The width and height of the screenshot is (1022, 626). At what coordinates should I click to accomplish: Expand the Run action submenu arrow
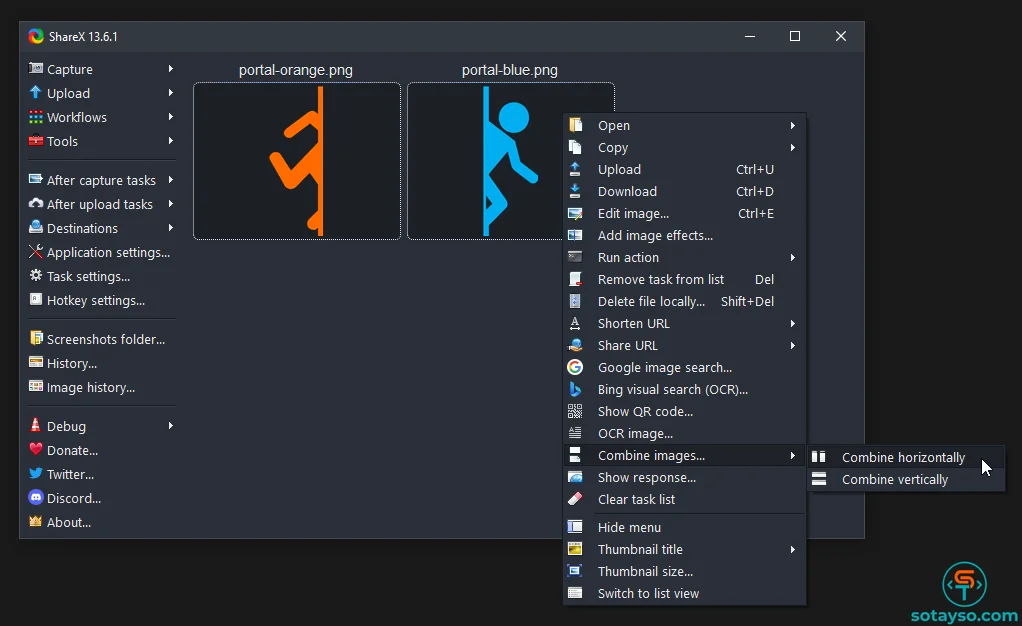[793, 258]
